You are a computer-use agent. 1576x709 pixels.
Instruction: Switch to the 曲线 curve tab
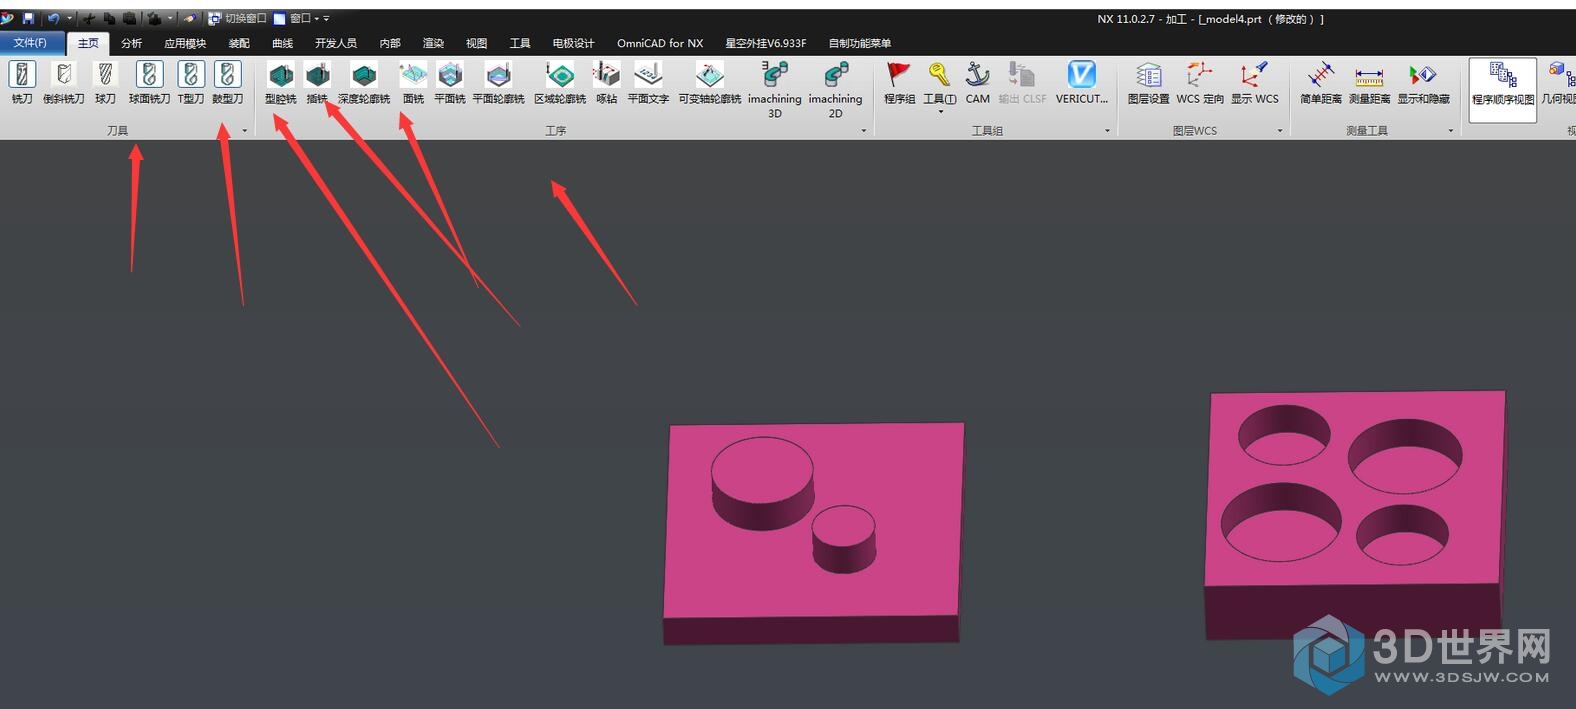283,43
